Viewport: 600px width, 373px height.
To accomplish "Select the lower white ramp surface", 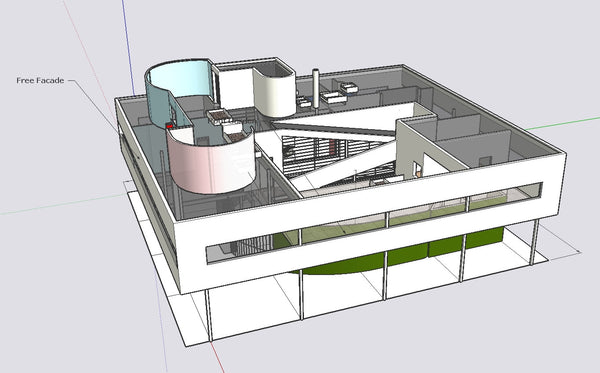I will click(x=344, y=165).
